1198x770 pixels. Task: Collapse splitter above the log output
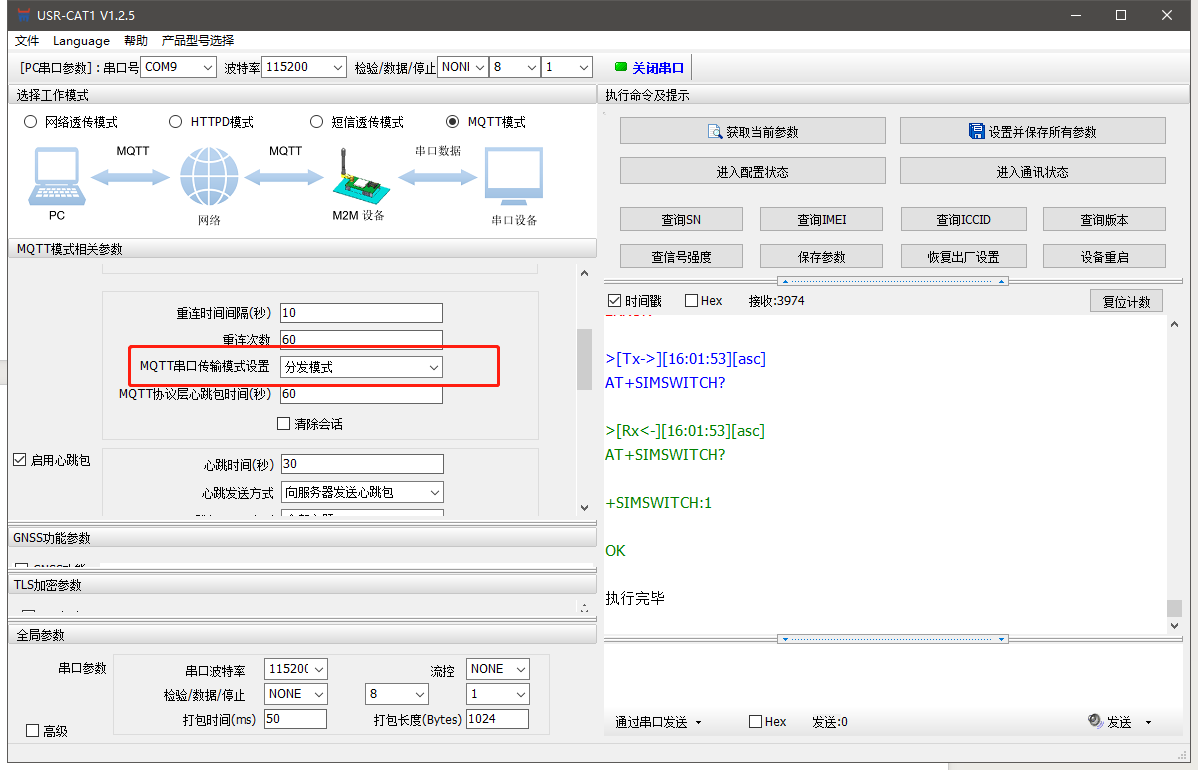892,281
